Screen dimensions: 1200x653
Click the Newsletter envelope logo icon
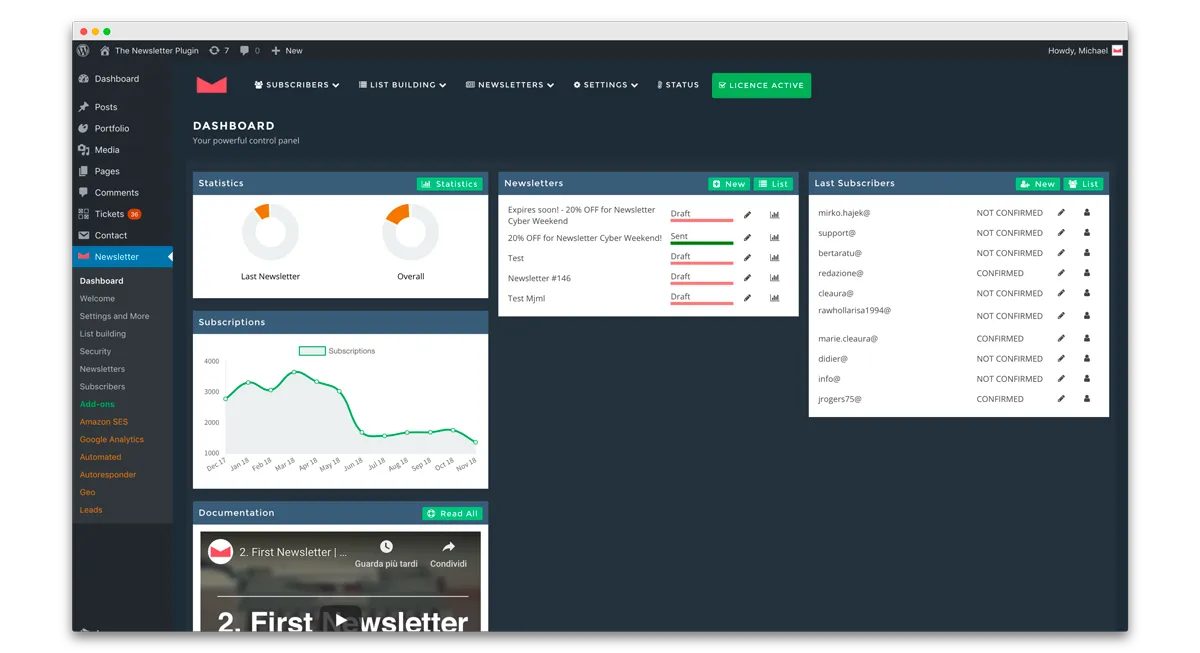point(211,85)
